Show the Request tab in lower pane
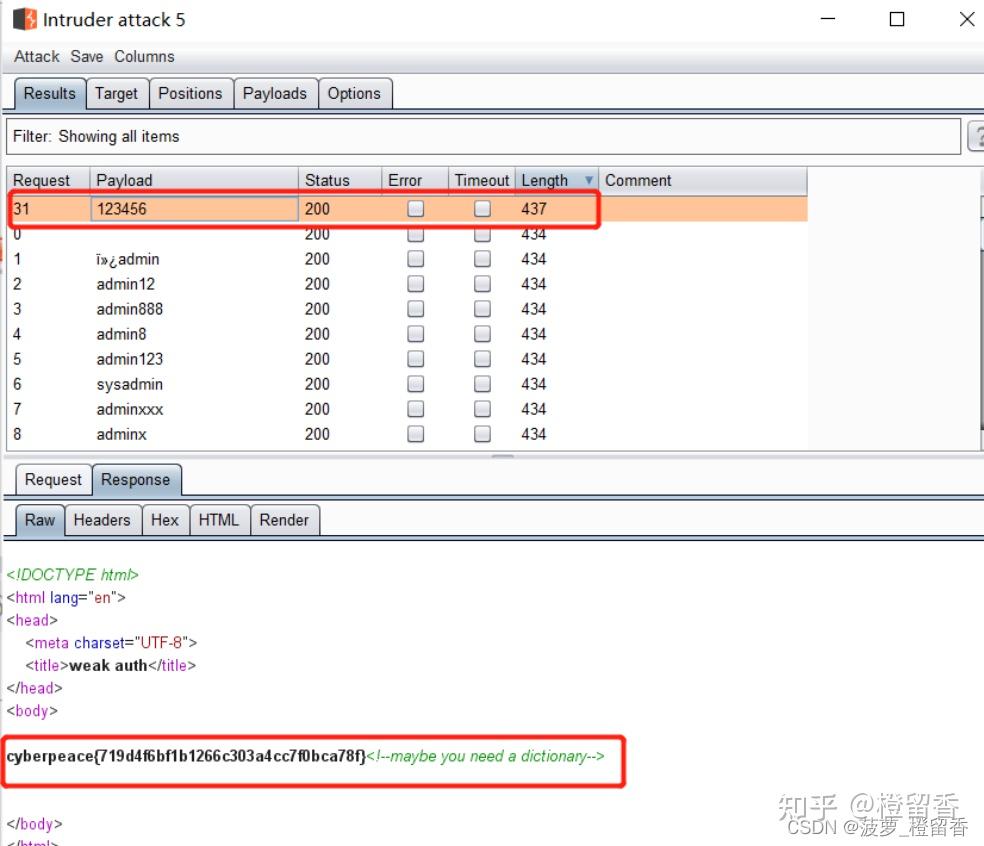The height and width of the screenshot is (846, 984). tap(53, 479)
